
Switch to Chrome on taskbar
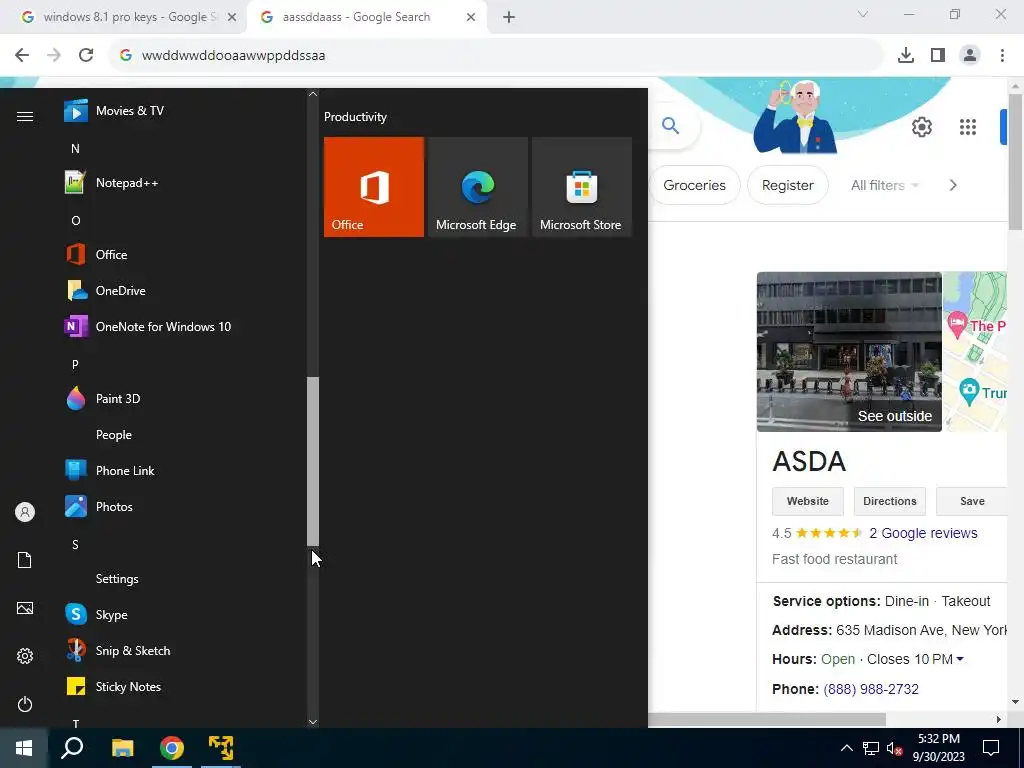pos(172,748)
